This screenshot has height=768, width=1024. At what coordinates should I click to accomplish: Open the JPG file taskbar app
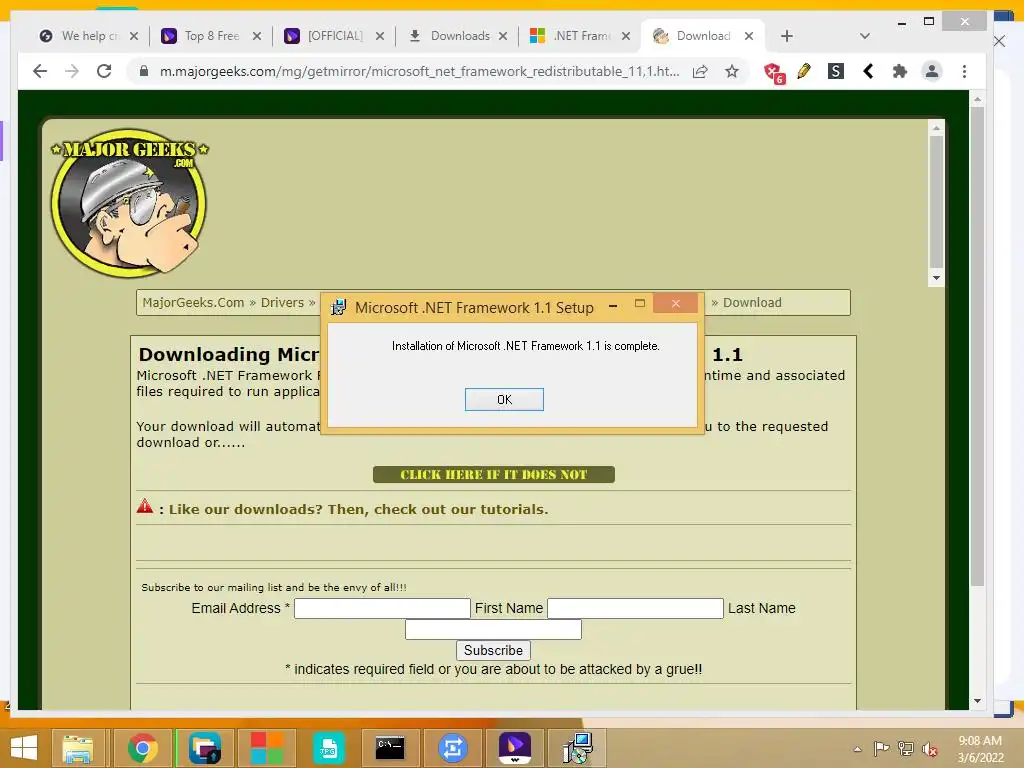328,748
